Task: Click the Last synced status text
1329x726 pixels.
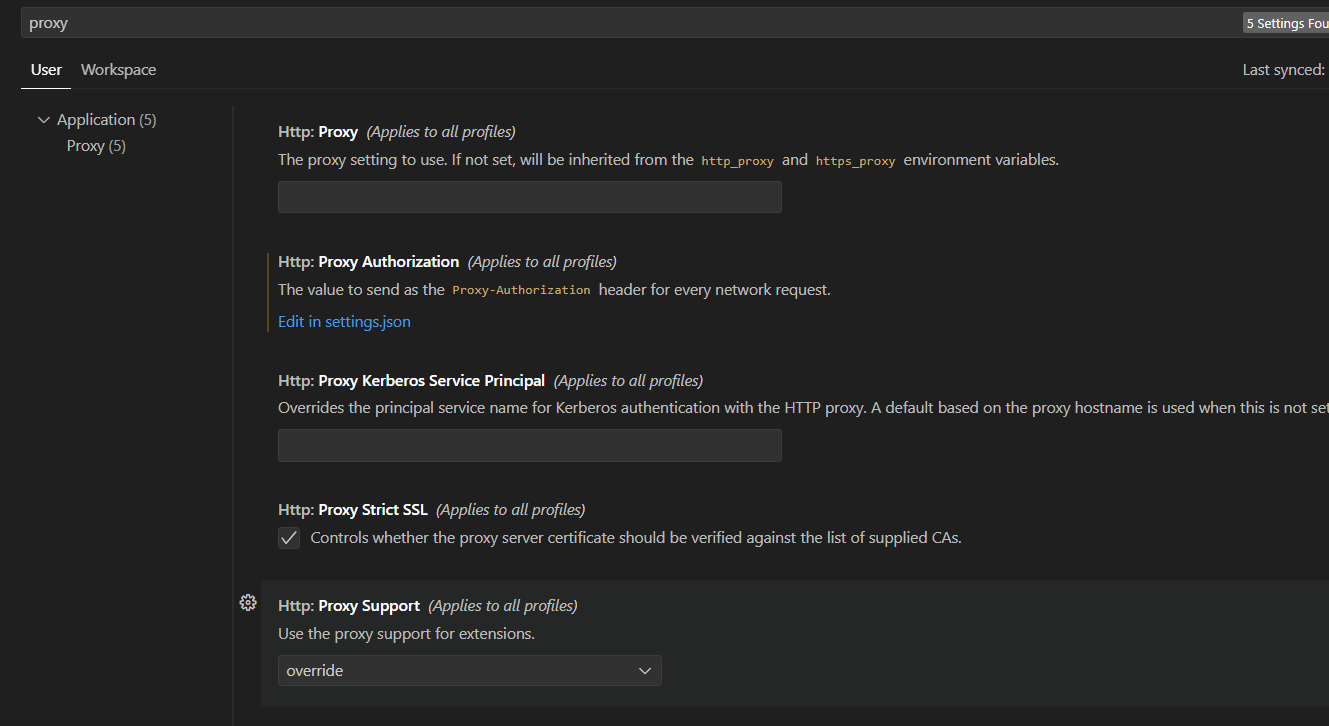Action: pos(1290,69)
